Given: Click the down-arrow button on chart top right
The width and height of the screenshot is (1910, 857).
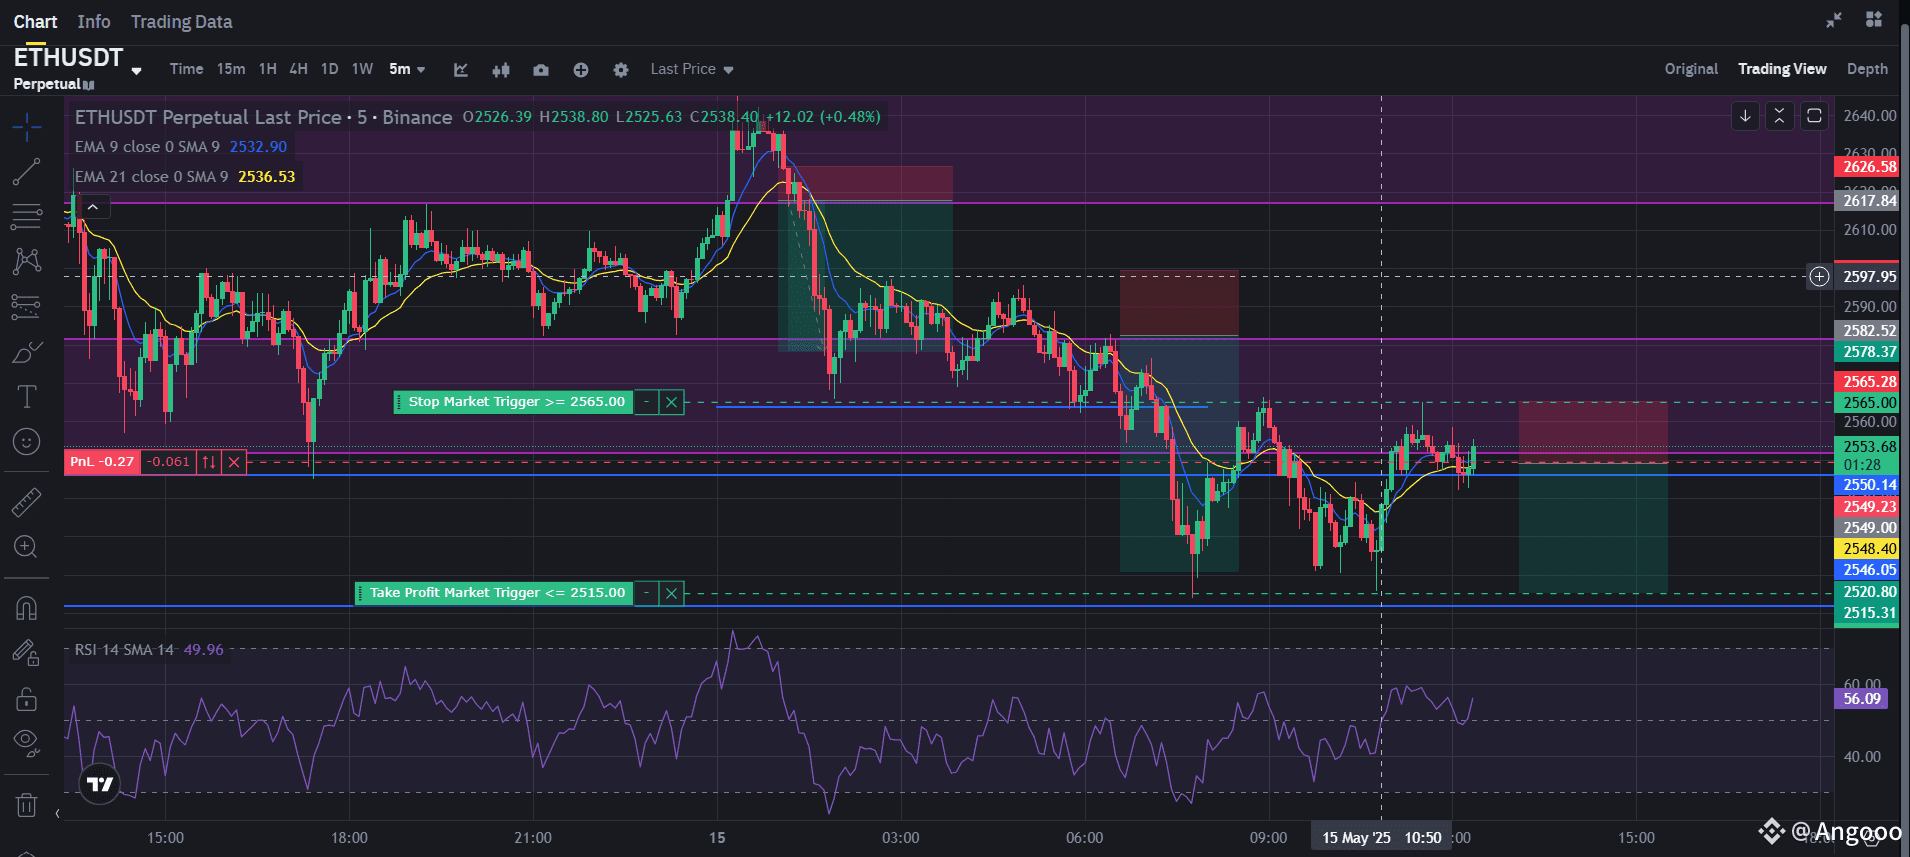Looking at the screenshot, I should [x=1745, y=116].
